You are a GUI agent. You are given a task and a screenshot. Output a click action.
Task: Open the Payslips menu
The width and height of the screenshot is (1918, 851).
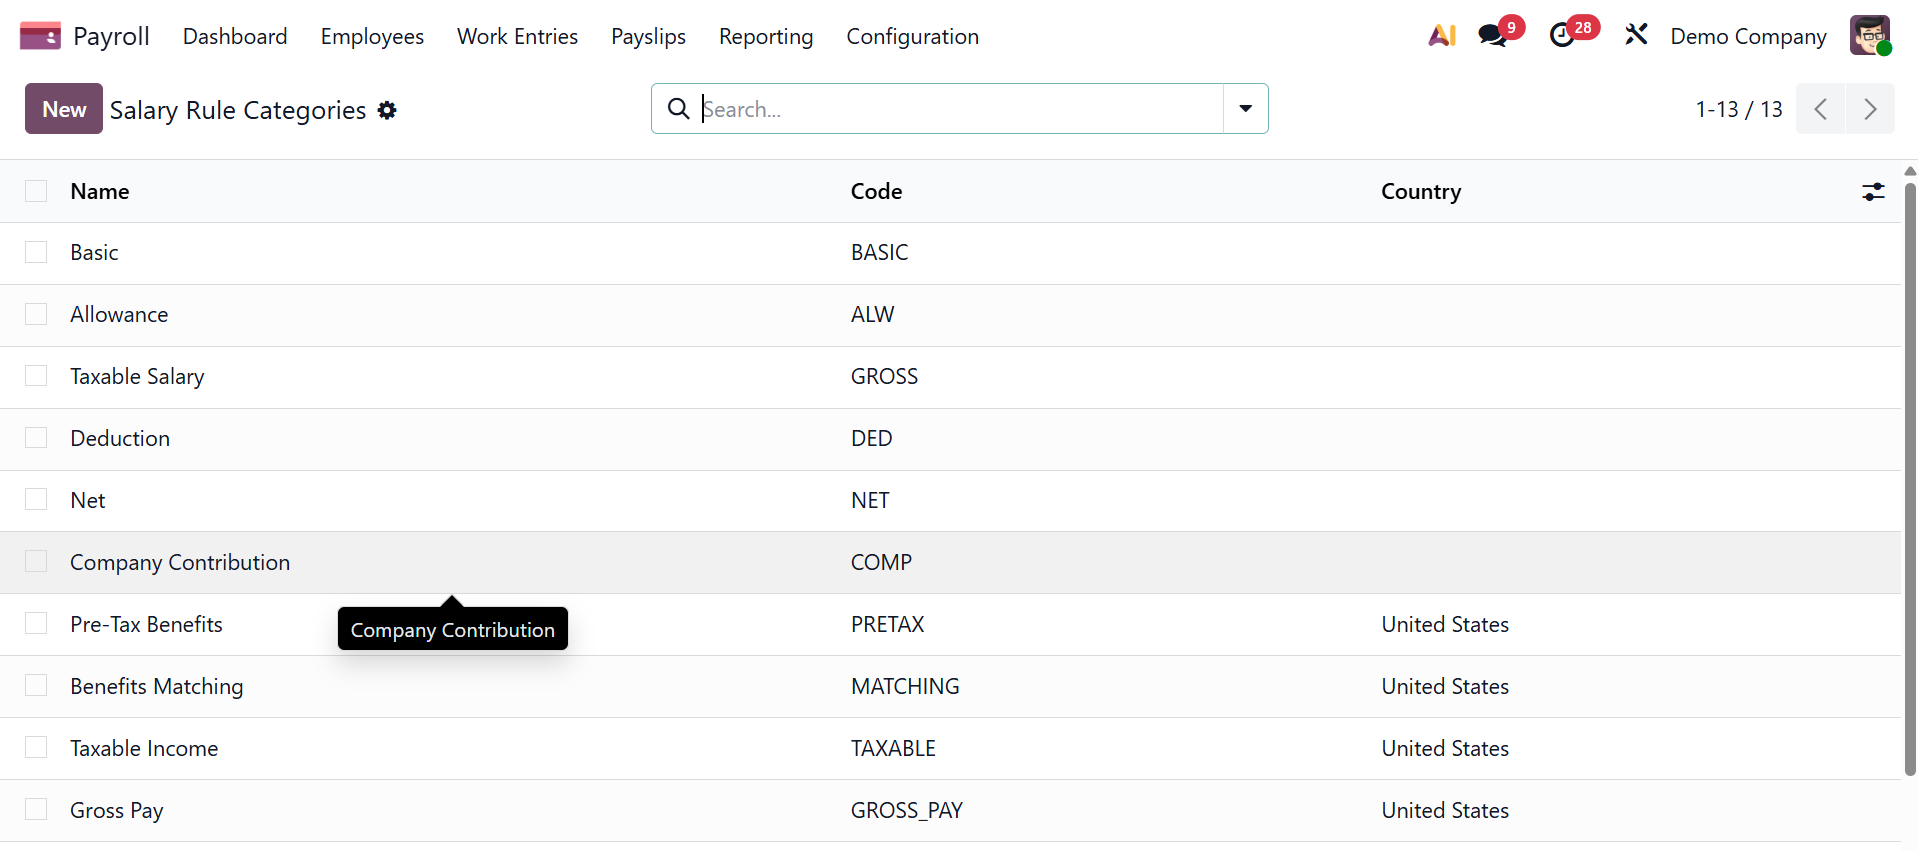point(648,37)
